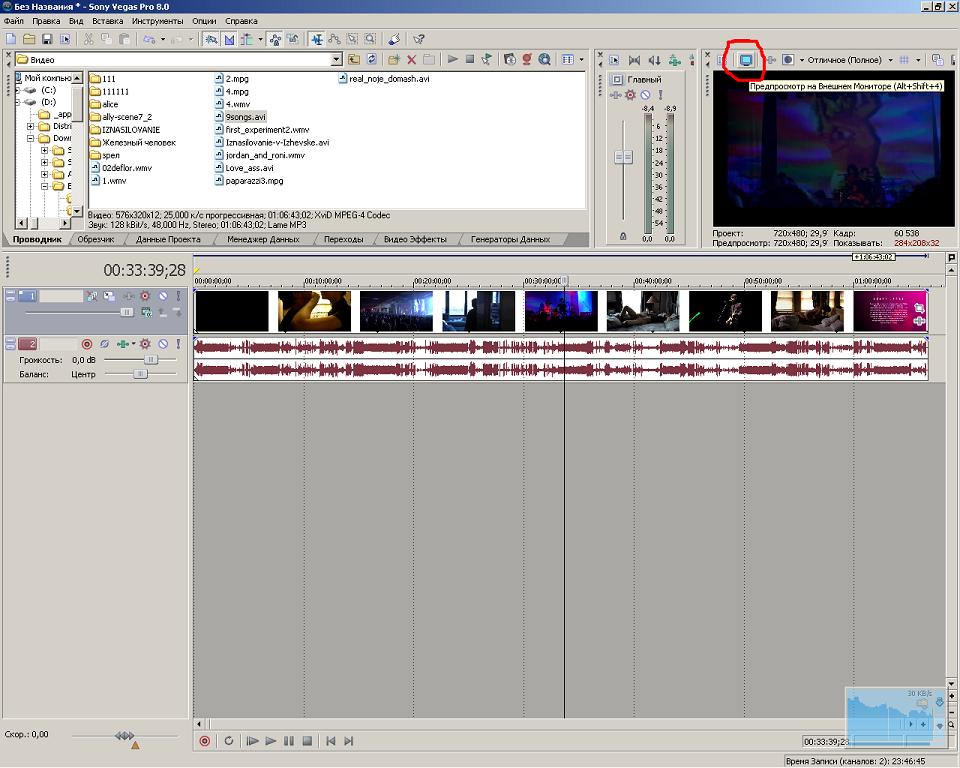The image size is (960, 768).
Task: Click the Paste clipboard icon in the main toolbar
Action: coord(124,39)
